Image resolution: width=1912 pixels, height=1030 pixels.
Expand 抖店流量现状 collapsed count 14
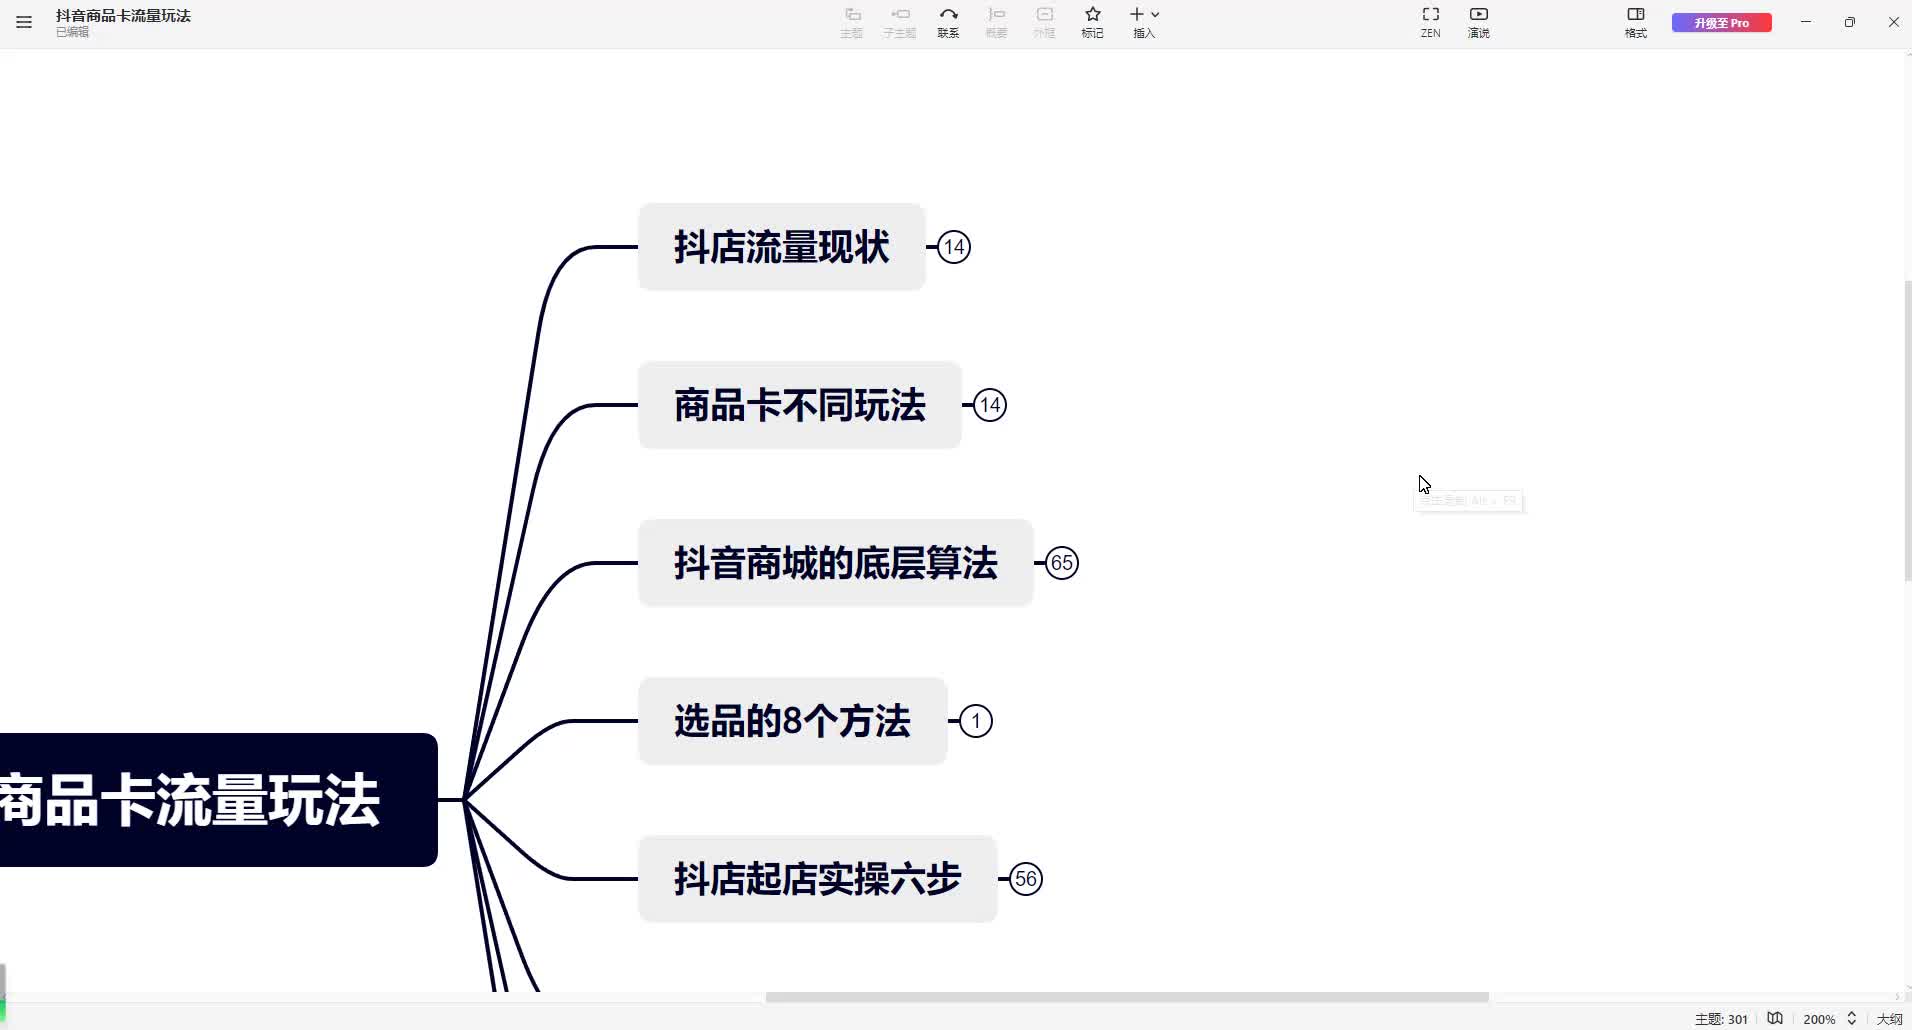[954, 247]
